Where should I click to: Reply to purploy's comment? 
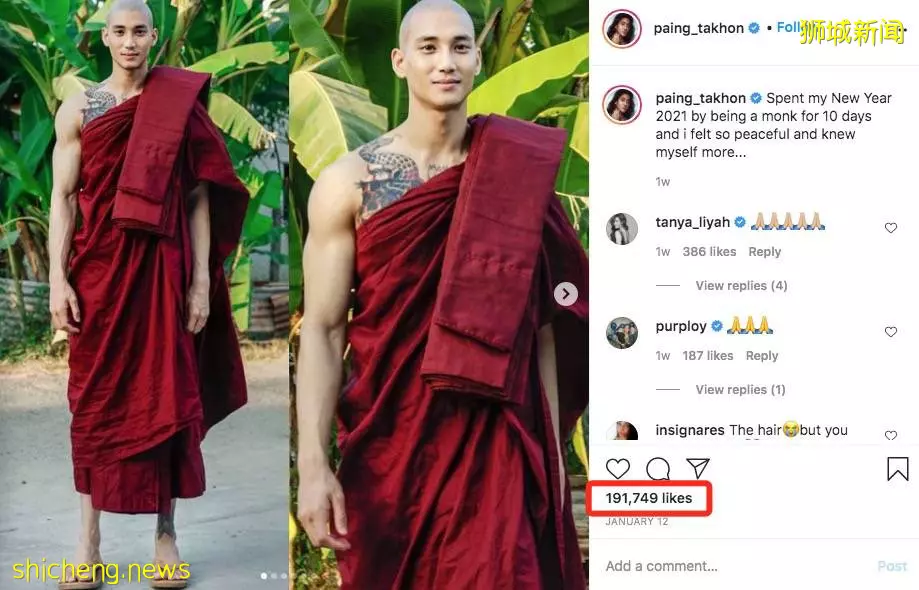(761, 356)
